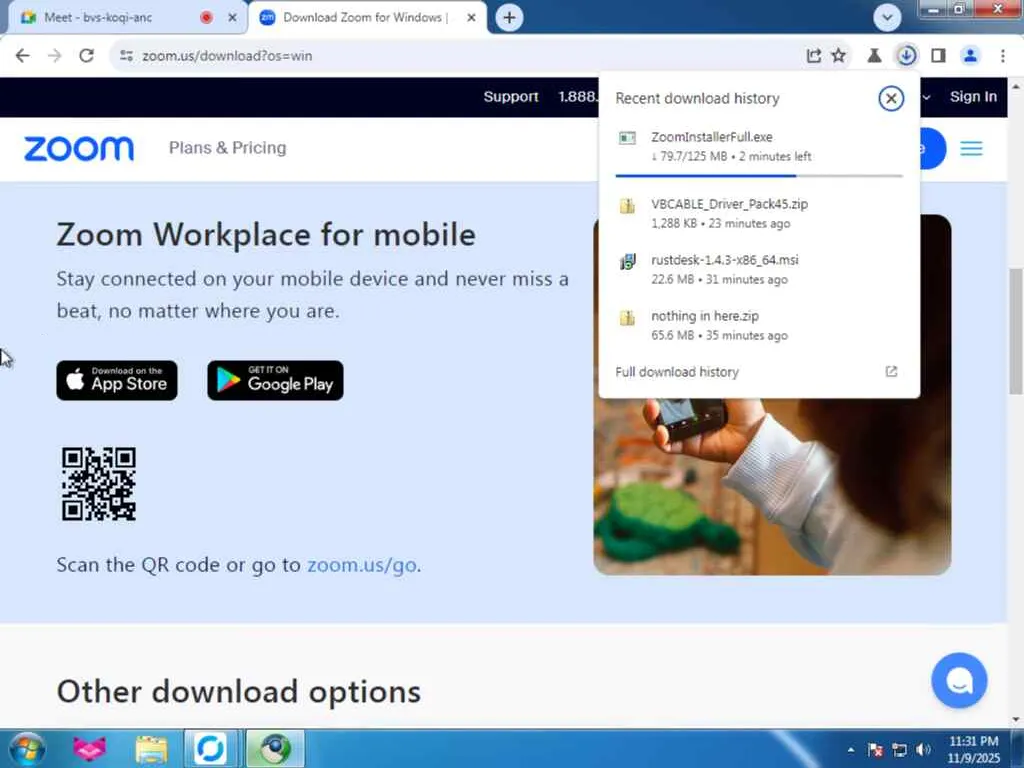Screen dimensions: 1024x768
Task: Open the Action Center flag icon
Action: (x=875, y=750)
